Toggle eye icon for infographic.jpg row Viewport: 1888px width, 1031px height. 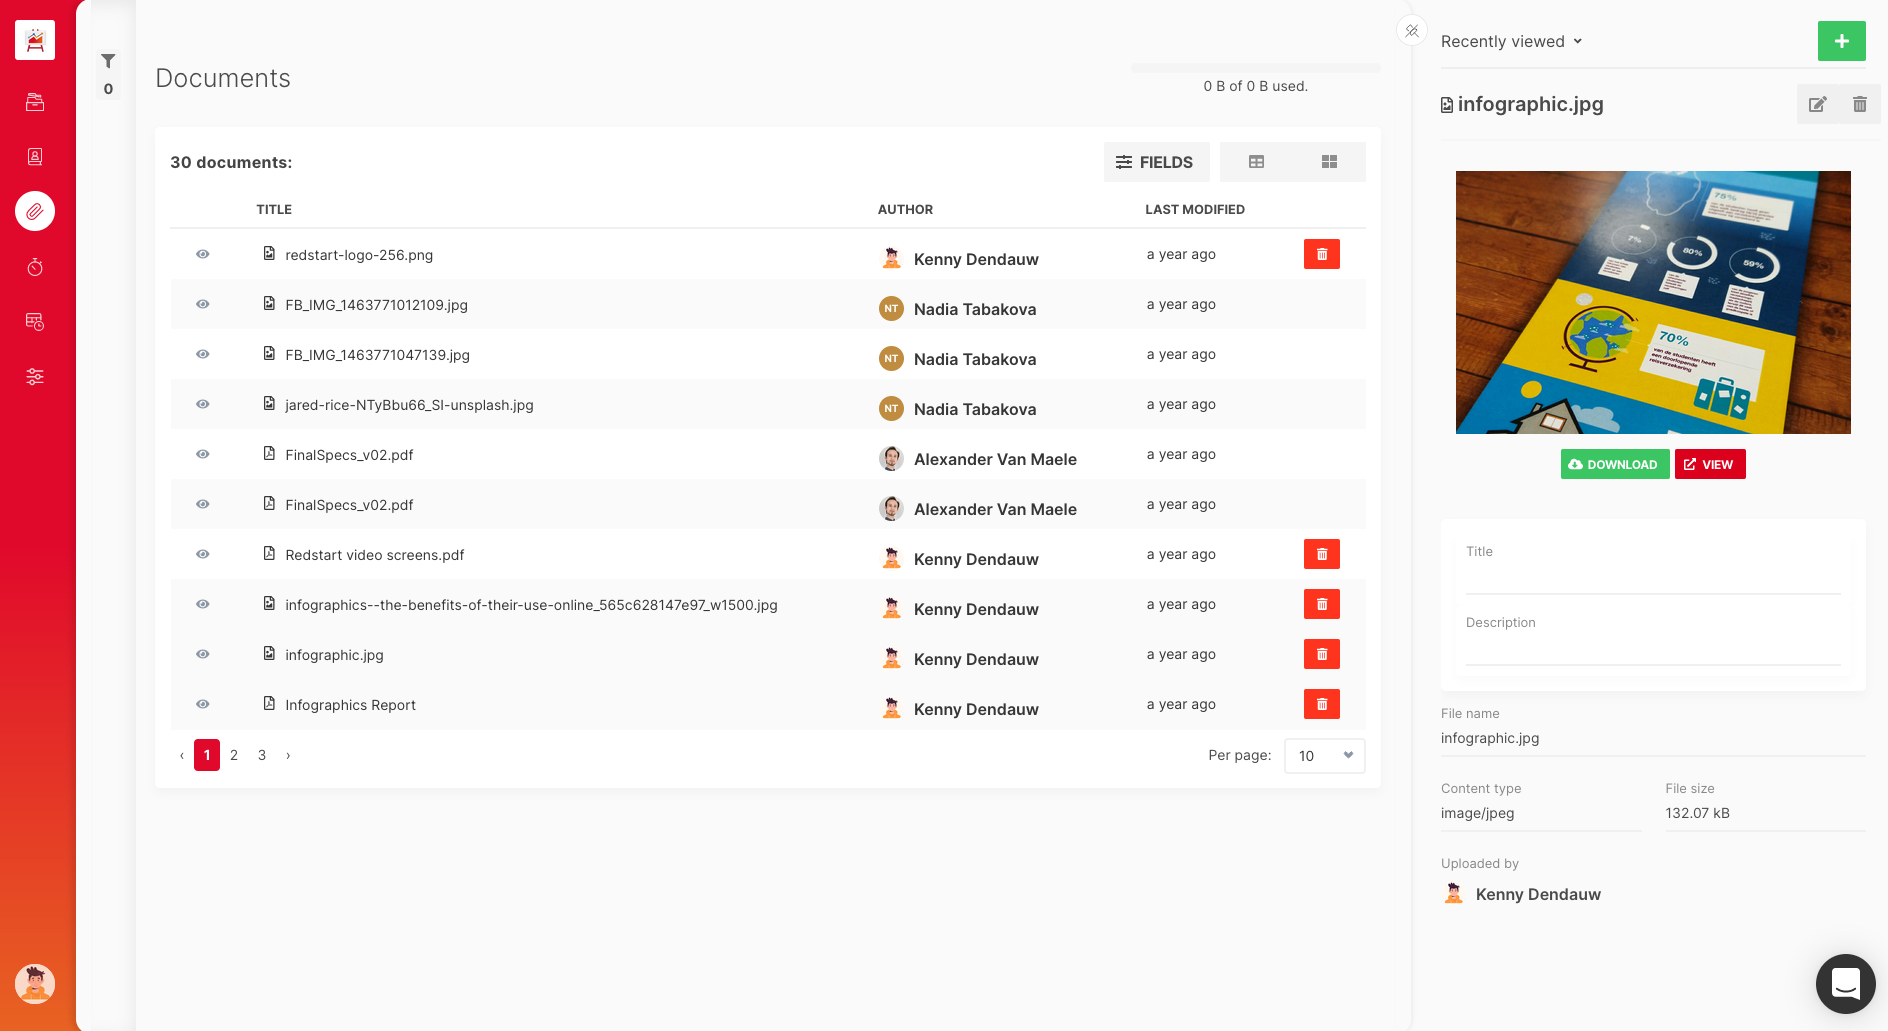tap(203, 654)
